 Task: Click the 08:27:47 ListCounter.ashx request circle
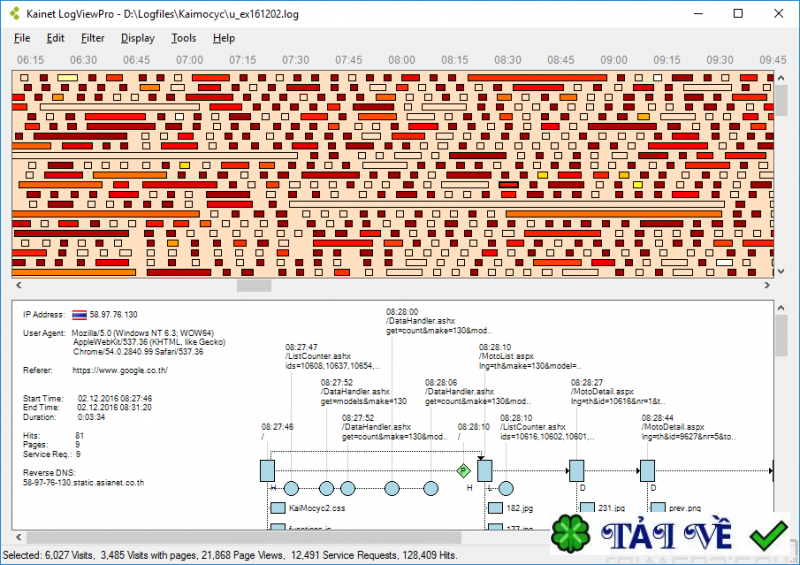click(291, 488)
